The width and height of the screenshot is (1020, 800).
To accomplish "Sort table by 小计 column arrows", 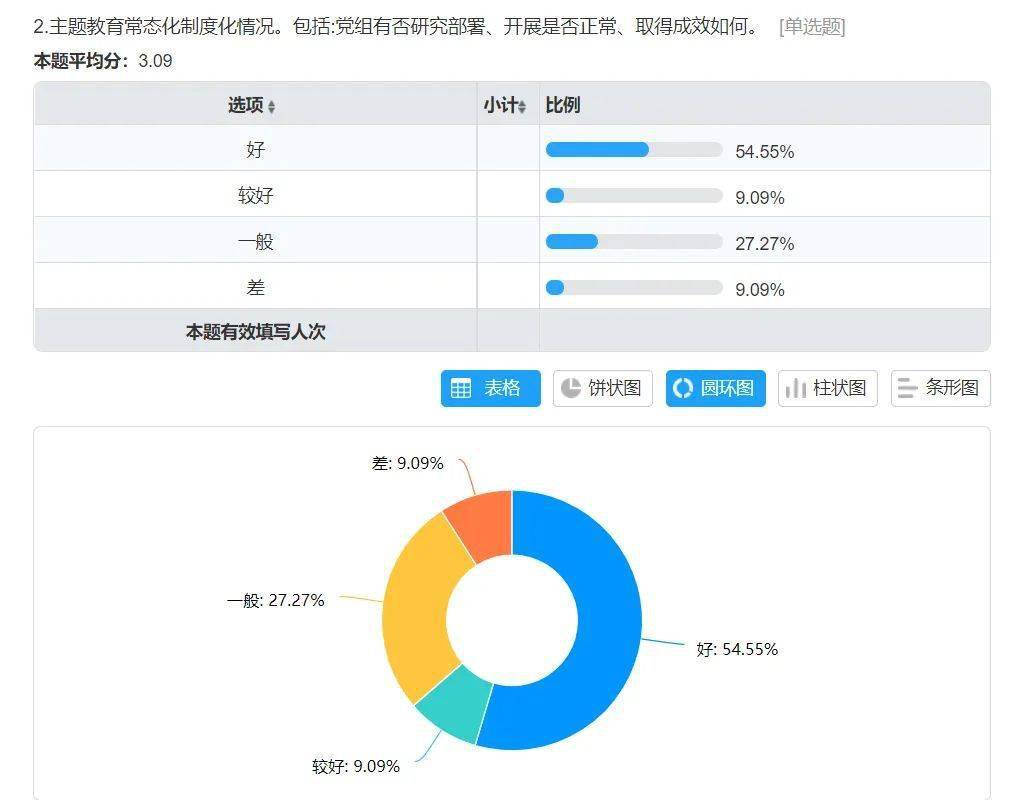I will pyautogui.click(x=522, y=107).
